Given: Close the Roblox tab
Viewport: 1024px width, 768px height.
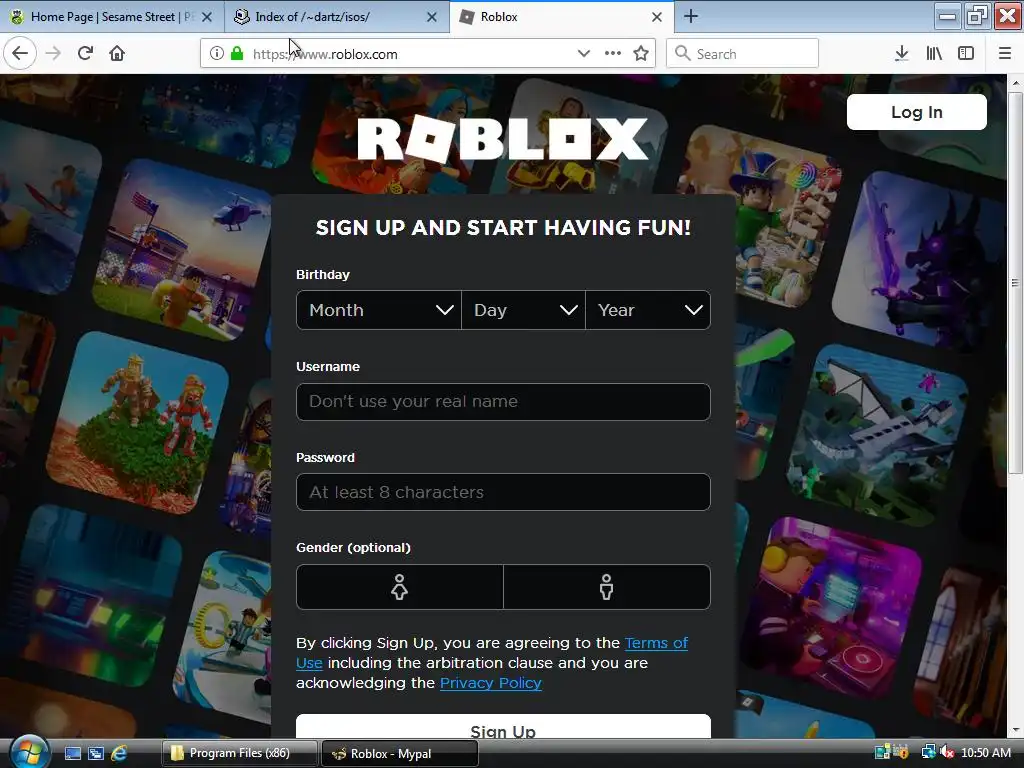Looking at the screenshot, I should click(x=657, y=17).
